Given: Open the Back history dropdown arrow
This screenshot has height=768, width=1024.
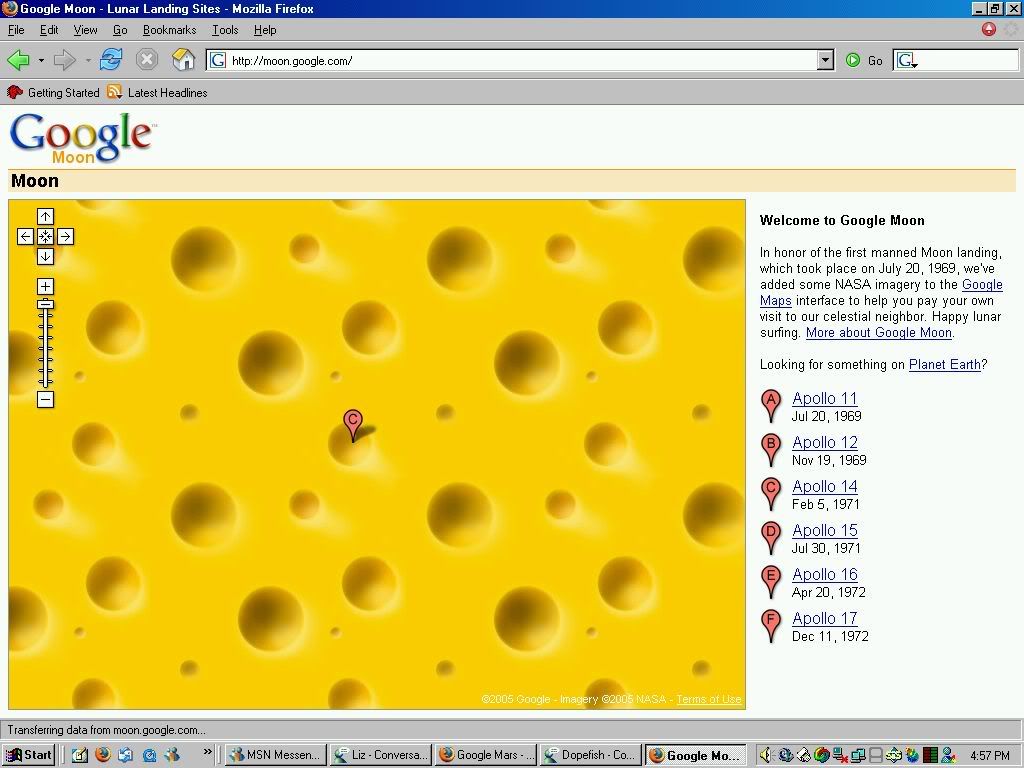Looking at the screenshot, I should pyautogui.click(x=41, y=61).
